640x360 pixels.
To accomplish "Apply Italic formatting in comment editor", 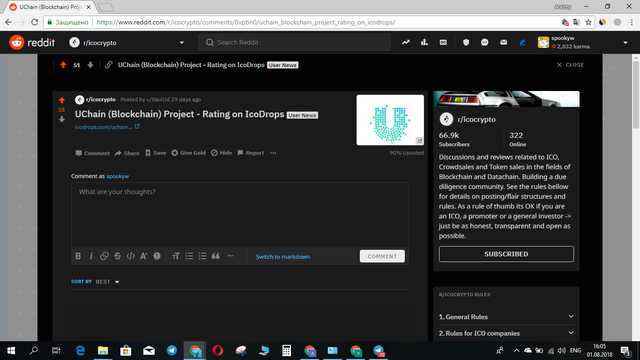I will click(91, 256).
